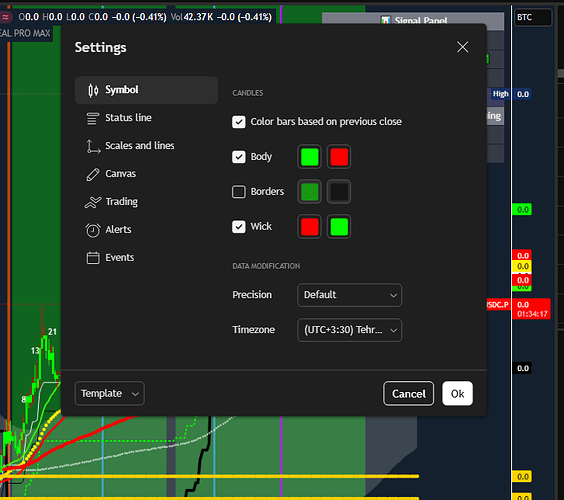Open the Symbol settings tab

point(146,90)
